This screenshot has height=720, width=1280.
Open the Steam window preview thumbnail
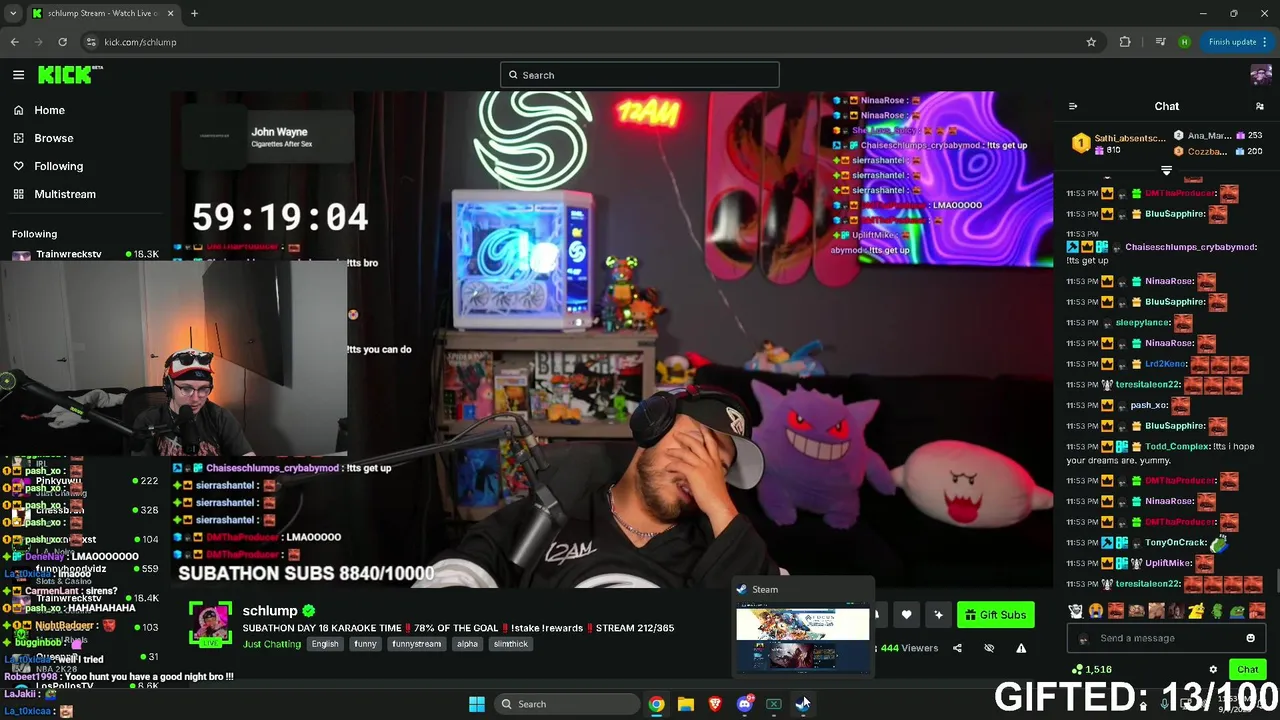[x=803, y=639]
